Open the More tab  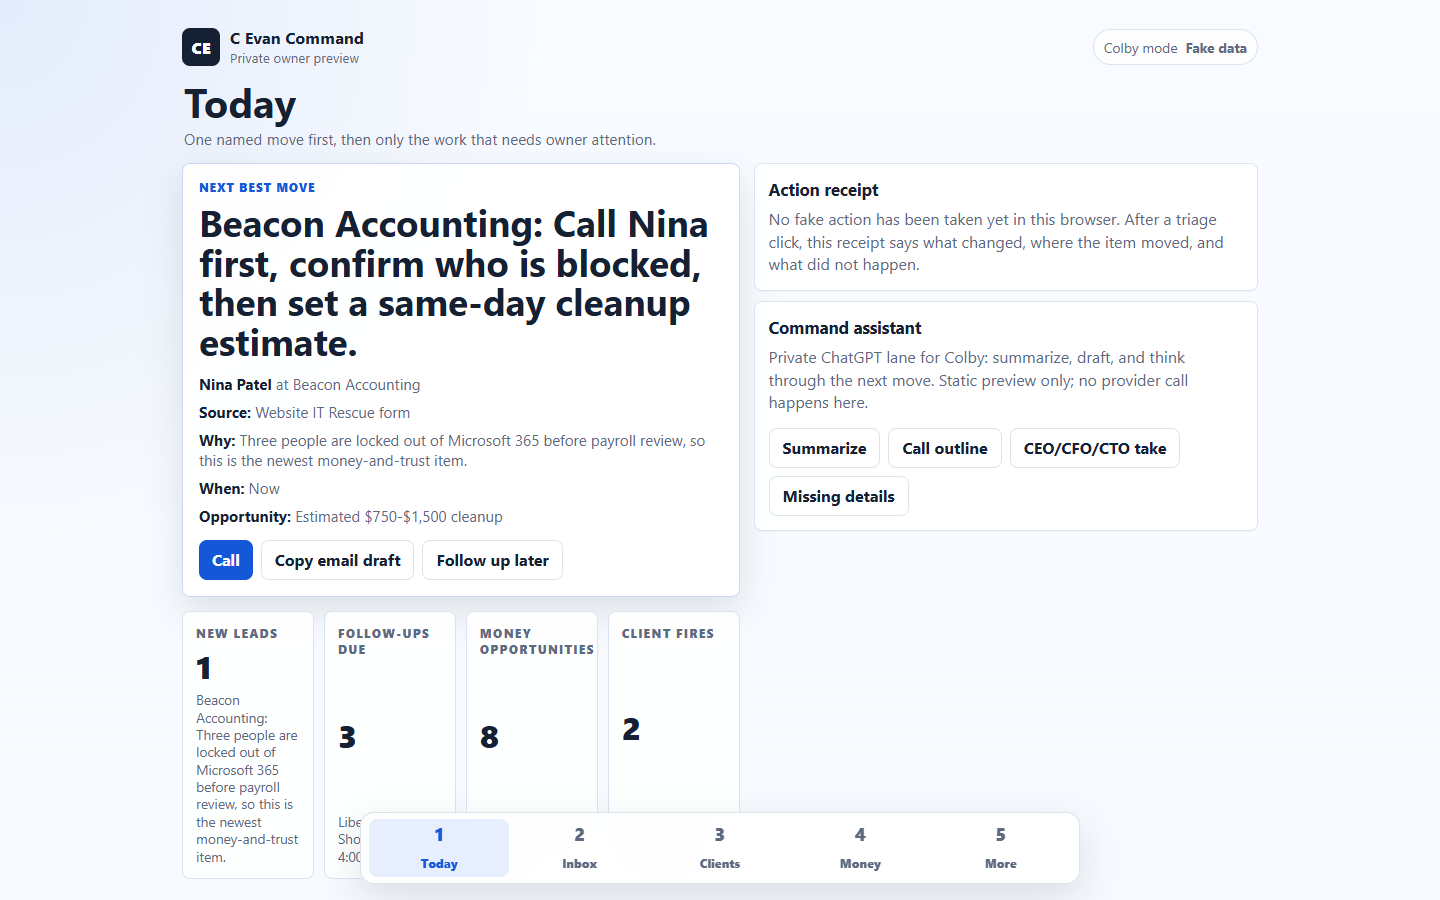(x=1000, y=848)
